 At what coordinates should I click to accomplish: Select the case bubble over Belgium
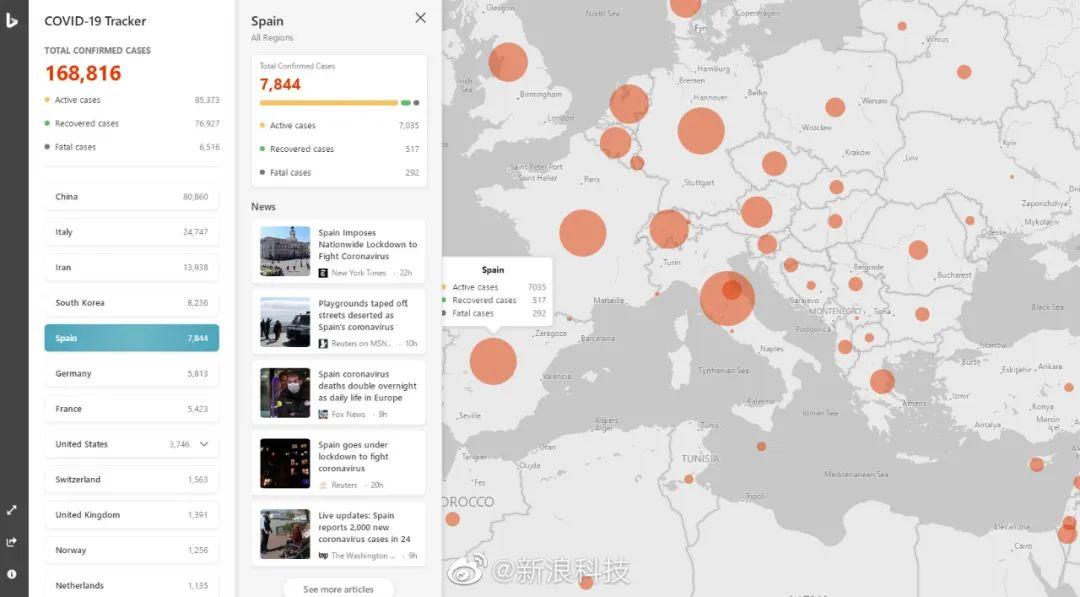tap(615, 143)
